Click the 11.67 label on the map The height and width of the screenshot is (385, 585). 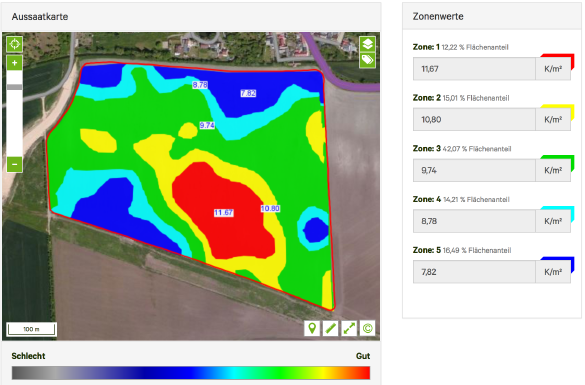[x=223, y=213]
